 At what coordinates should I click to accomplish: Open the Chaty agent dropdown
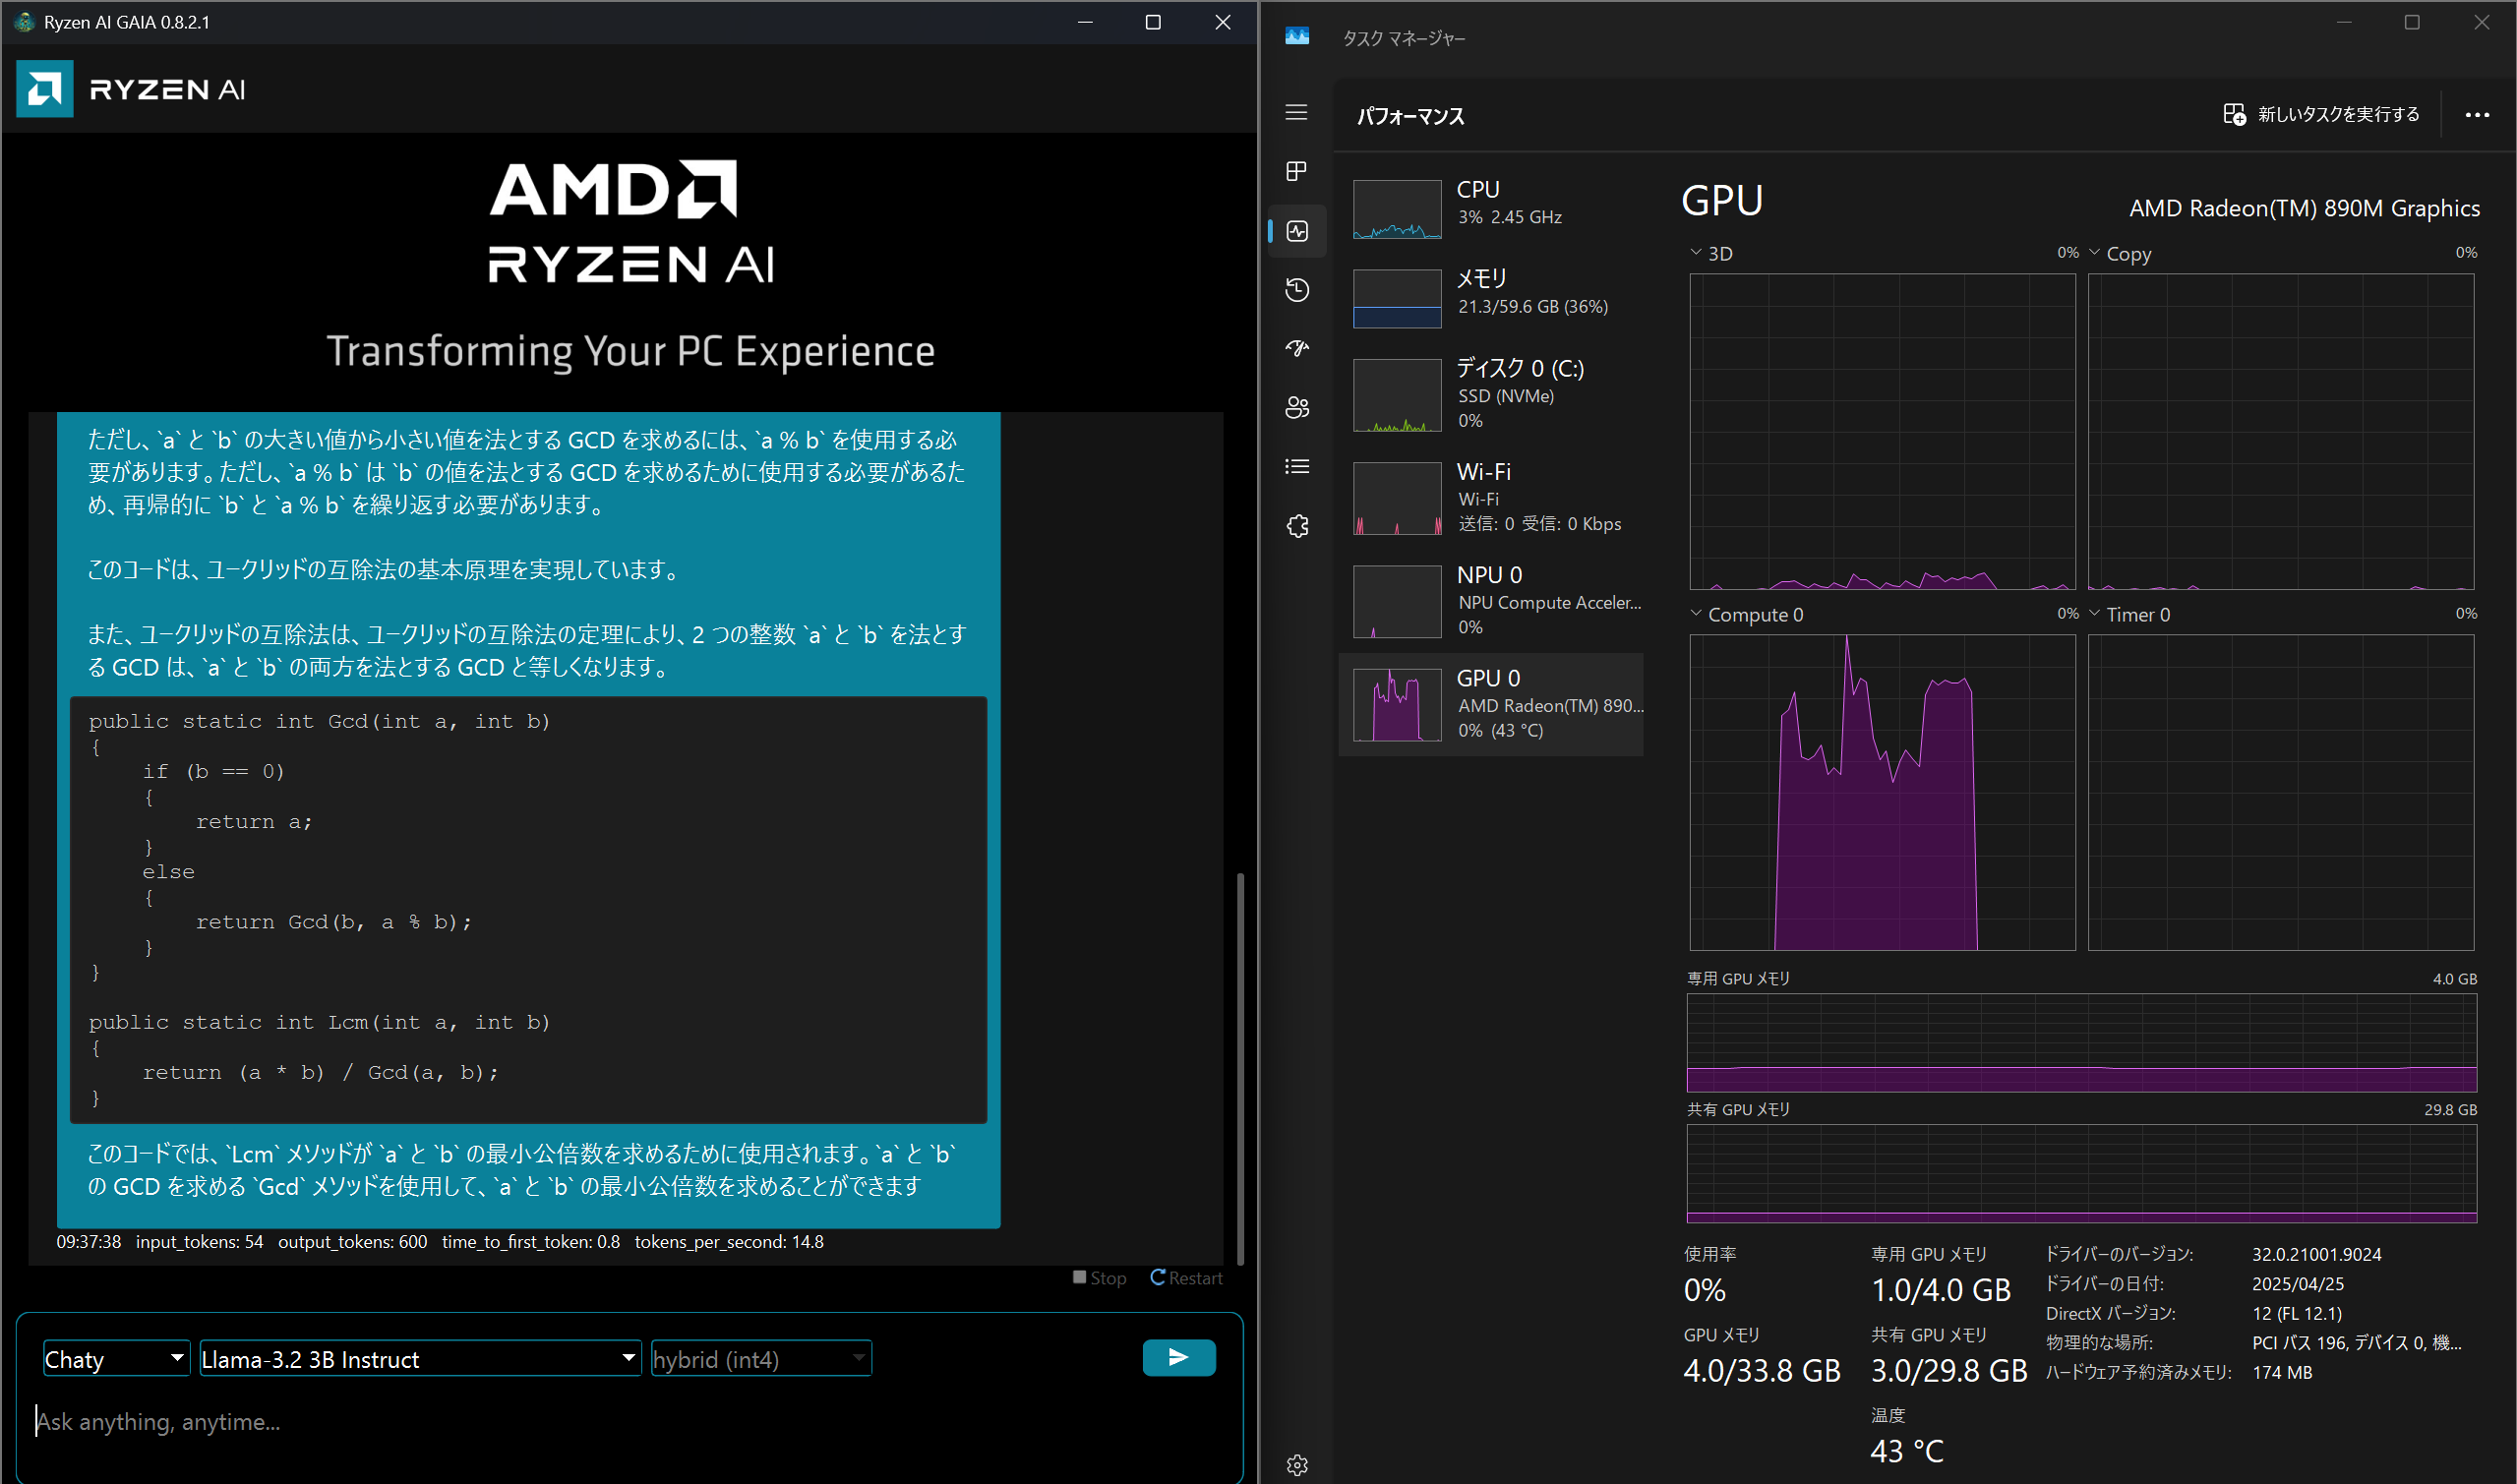[x=116, y=1358]
